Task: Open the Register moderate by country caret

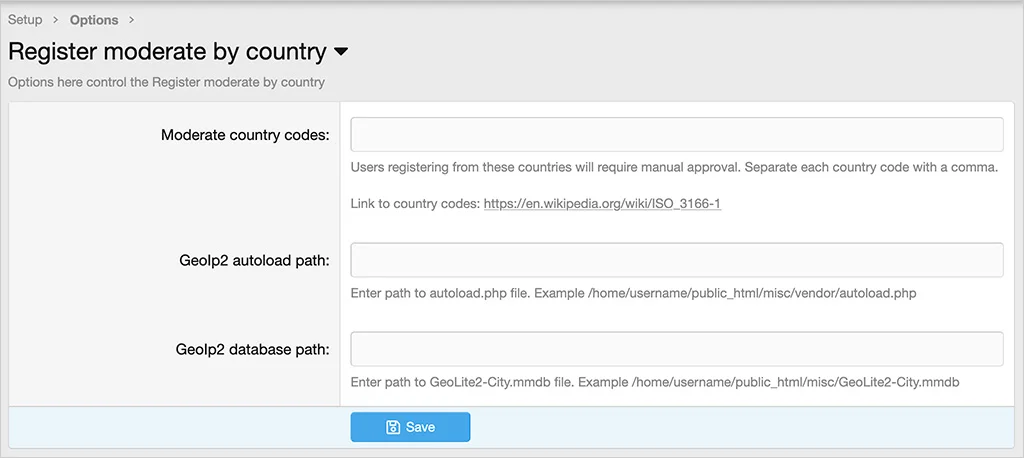Action: [x=341, y=51]
